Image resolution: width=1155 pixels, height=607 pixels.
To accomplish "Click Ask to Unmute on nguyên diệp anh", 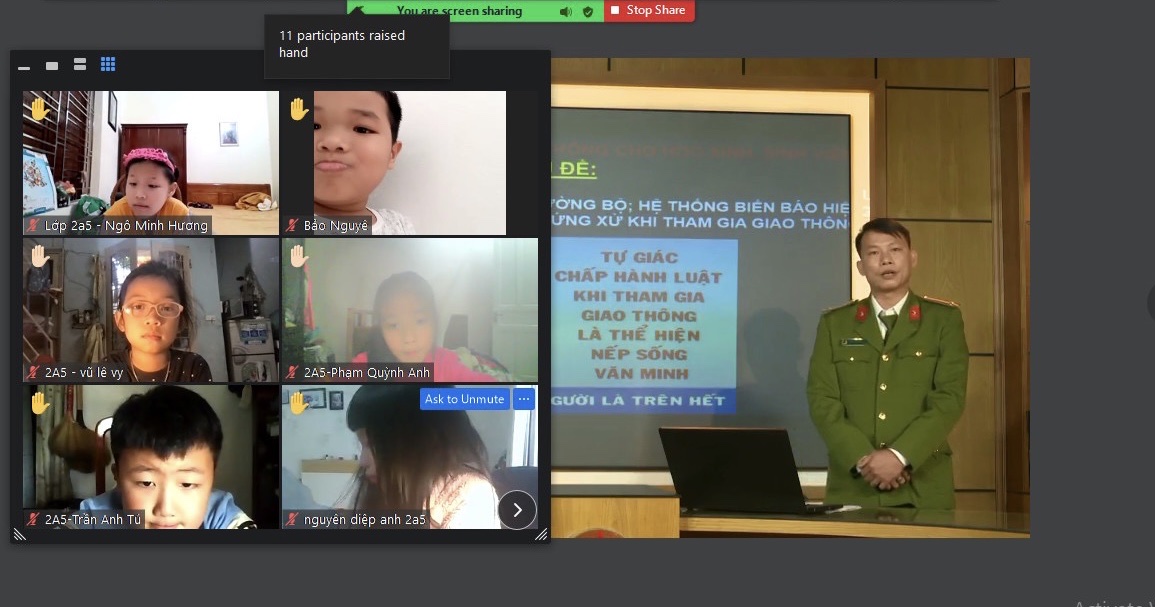I will [x=464, y=399].
